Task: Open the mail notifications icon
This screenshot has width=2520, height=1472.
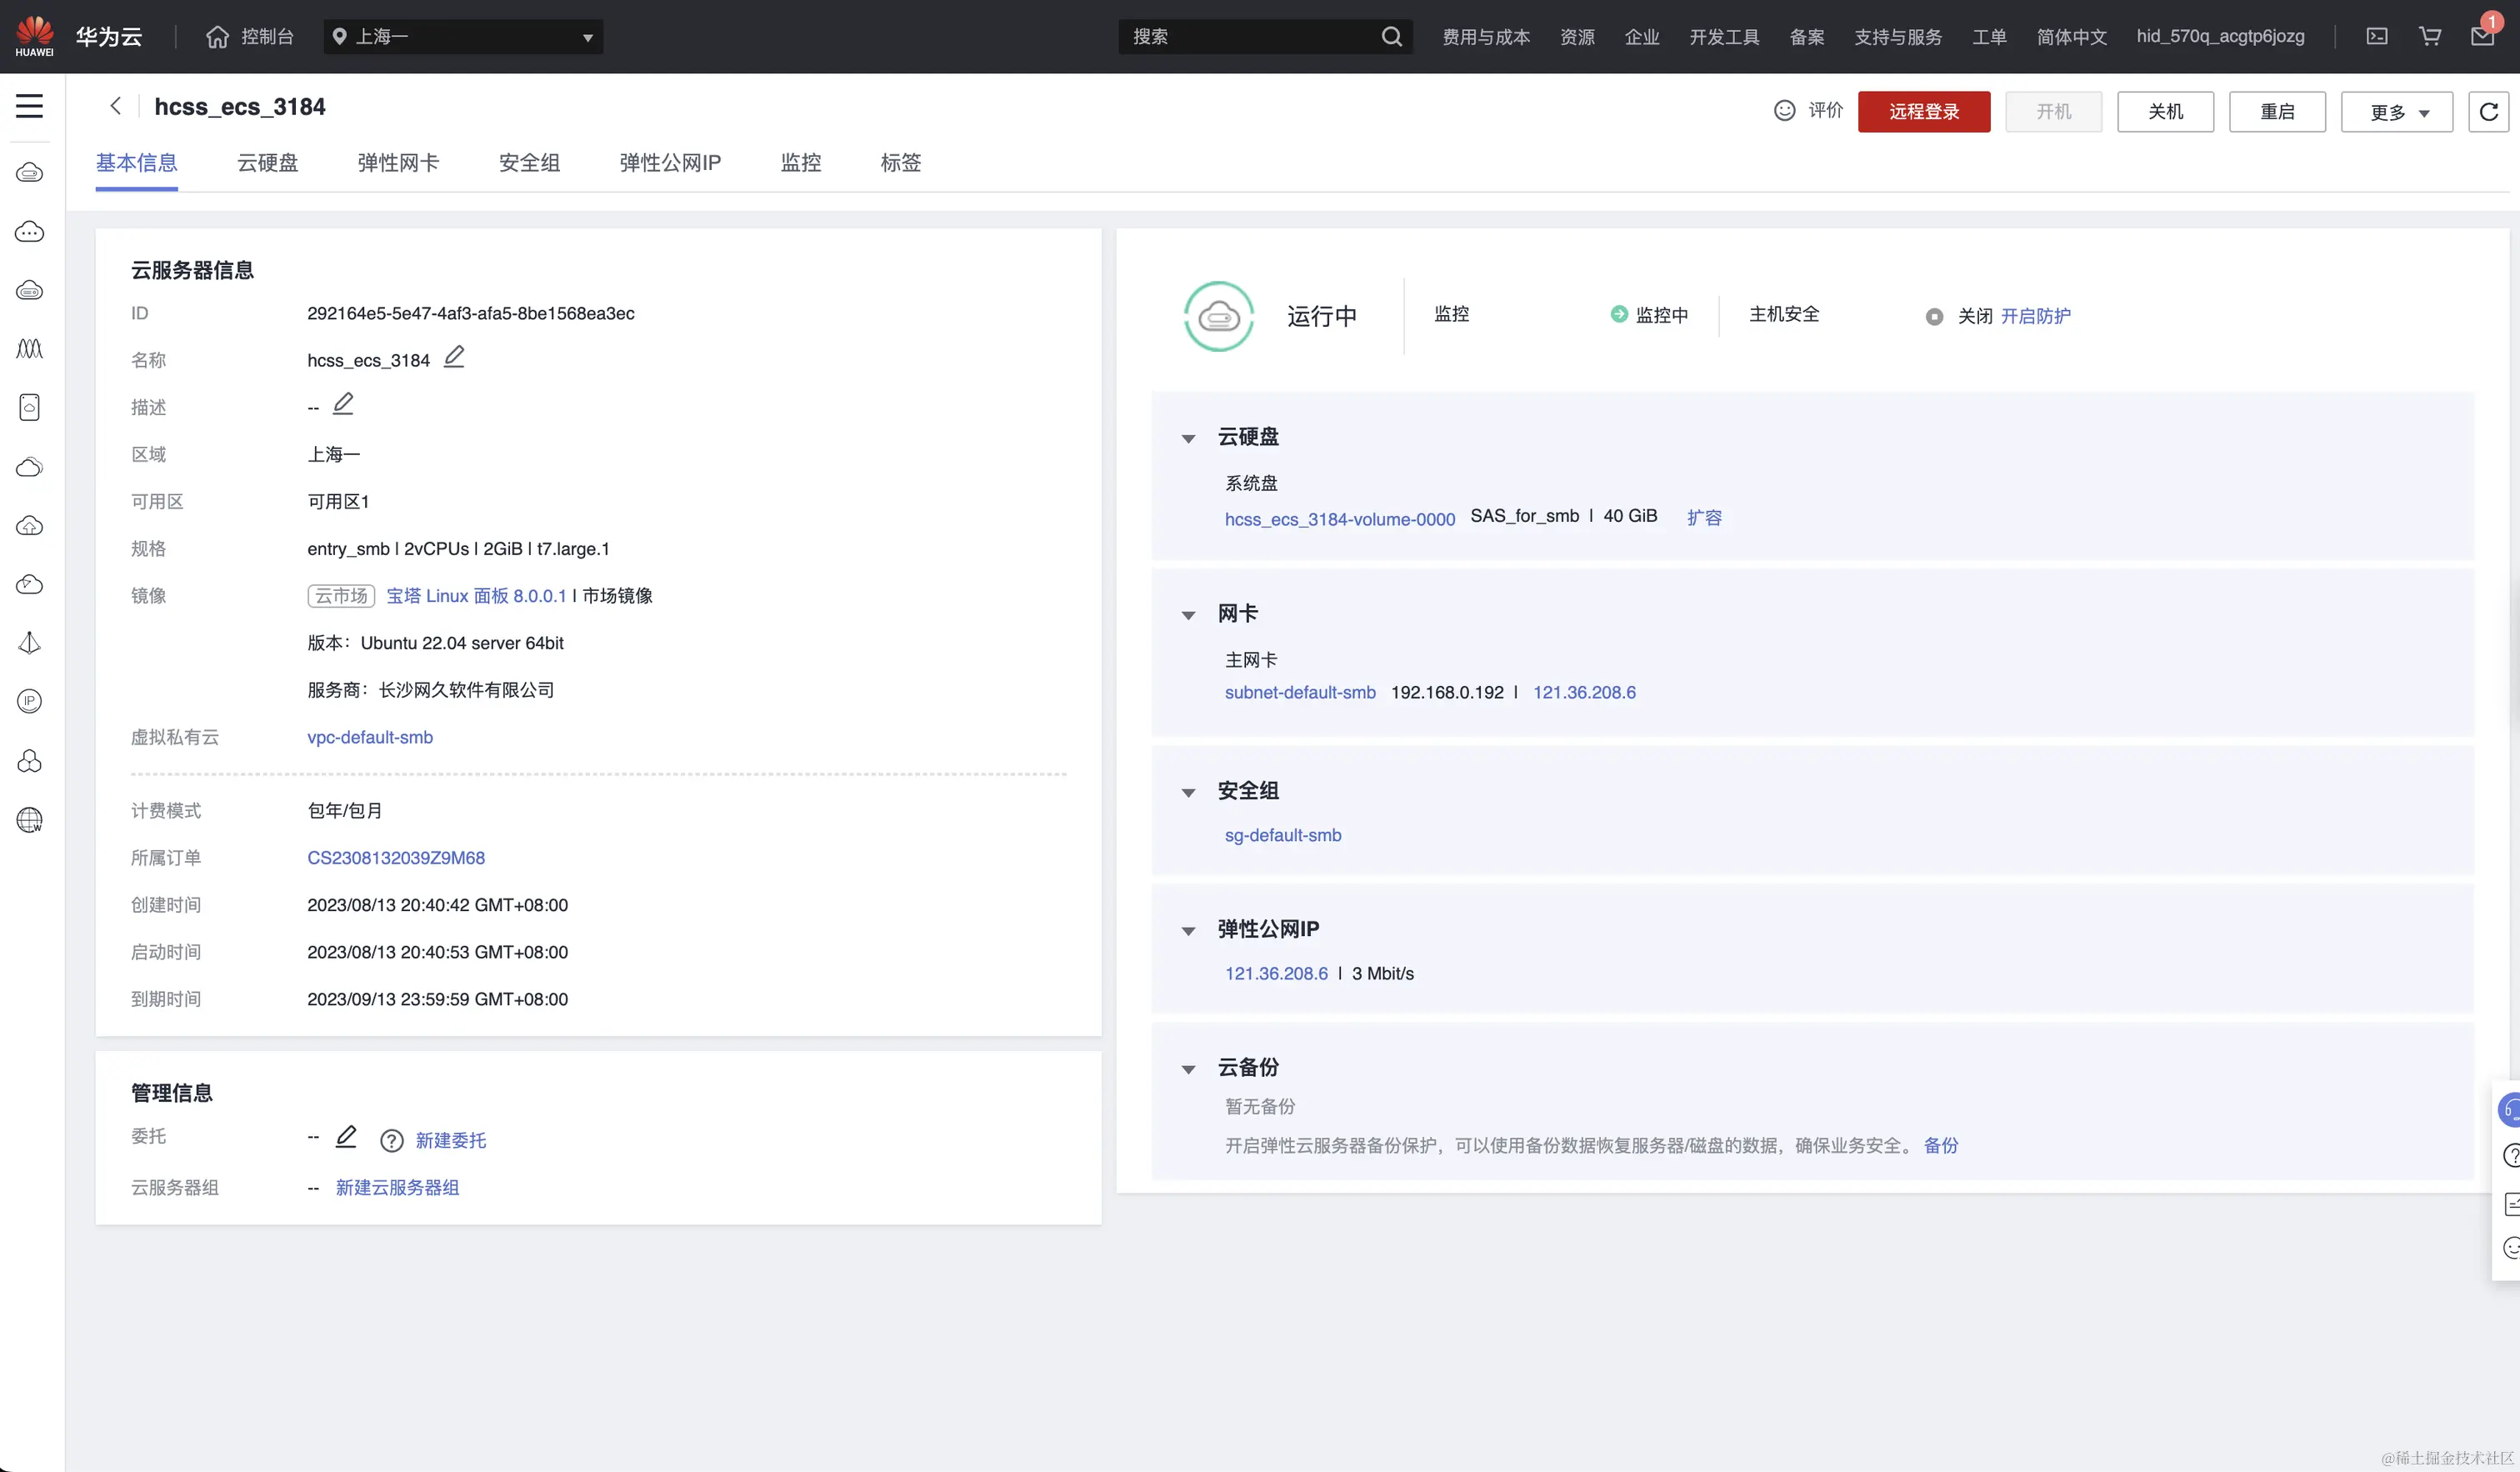Action: pyautogui.click(x=2482, y=37)
